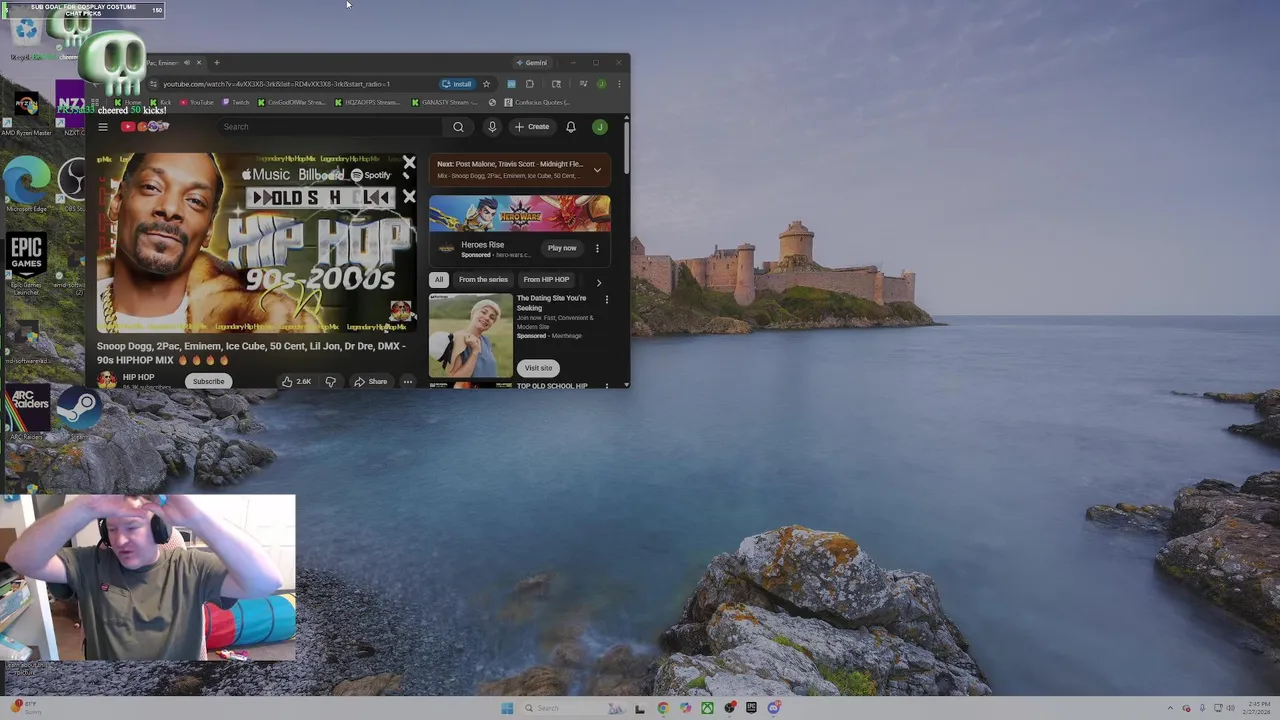Open Chrome from the taskbar

(x=663, y=708)
